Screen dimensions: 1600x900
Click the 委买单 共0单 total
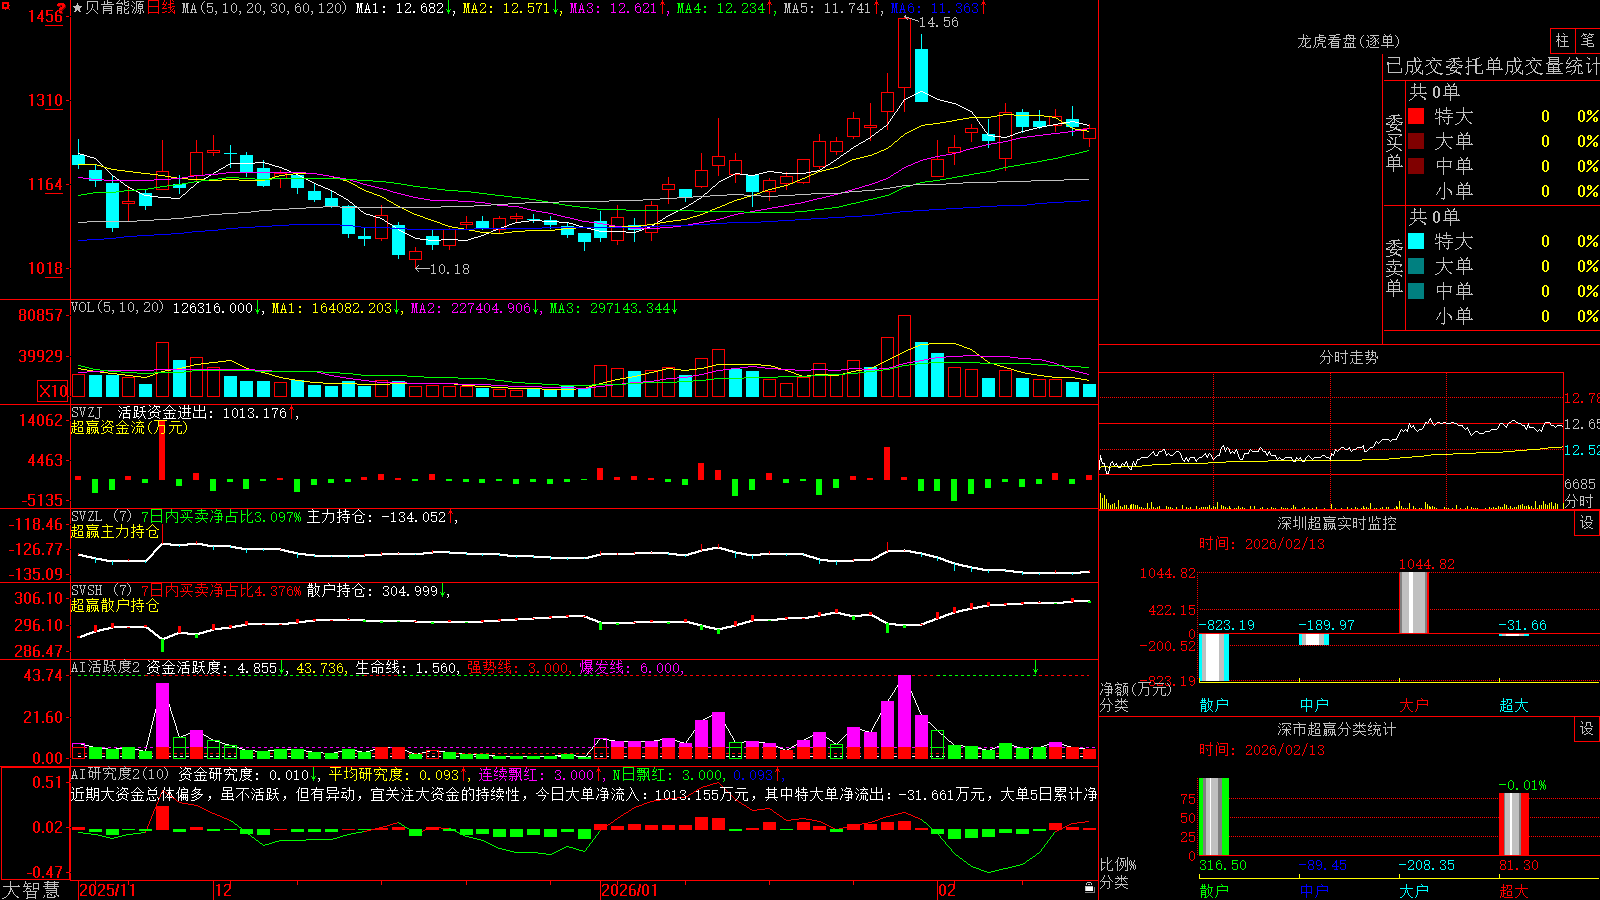(x=1434, y=92)
